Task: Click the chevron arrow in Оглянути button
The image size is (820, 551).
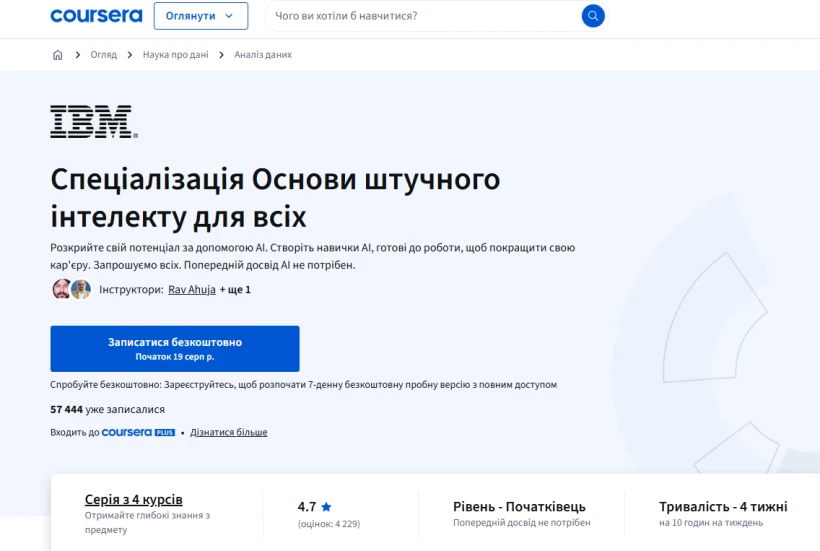Action: pyautogui.click(x=229, y=16)
